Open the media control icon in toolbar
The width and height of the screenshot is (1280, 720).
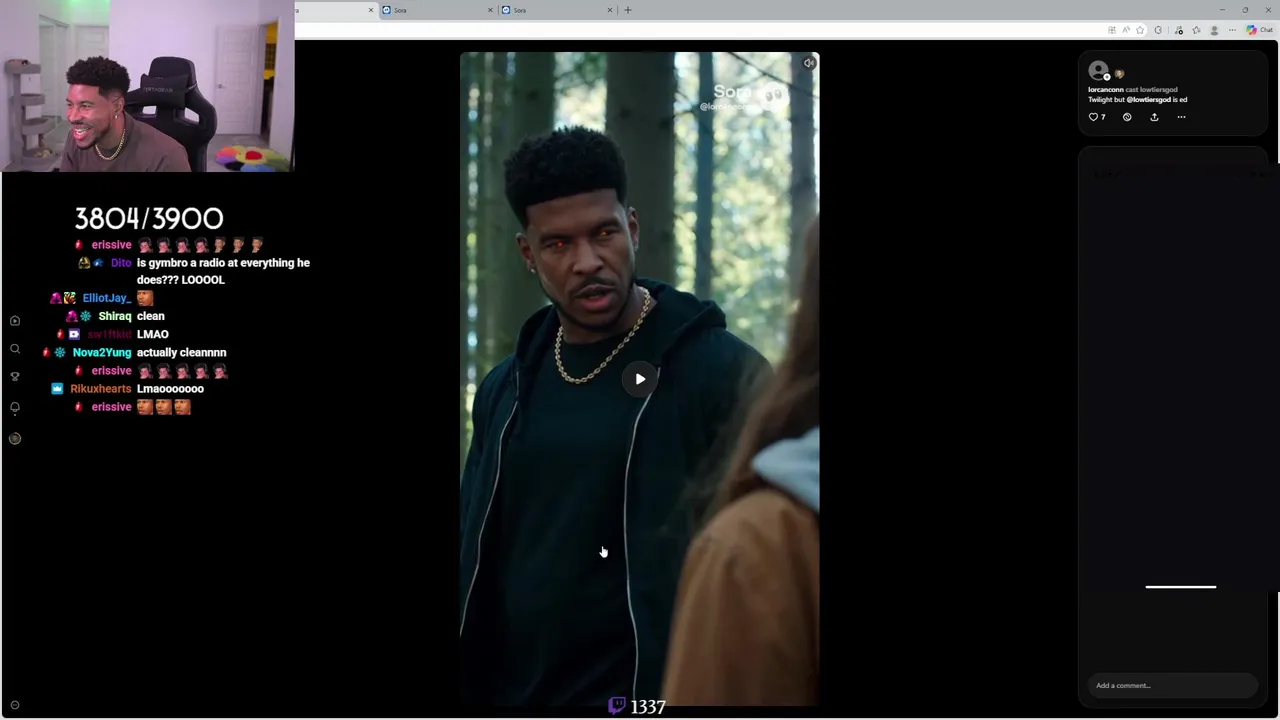[x=1179, y=30]
